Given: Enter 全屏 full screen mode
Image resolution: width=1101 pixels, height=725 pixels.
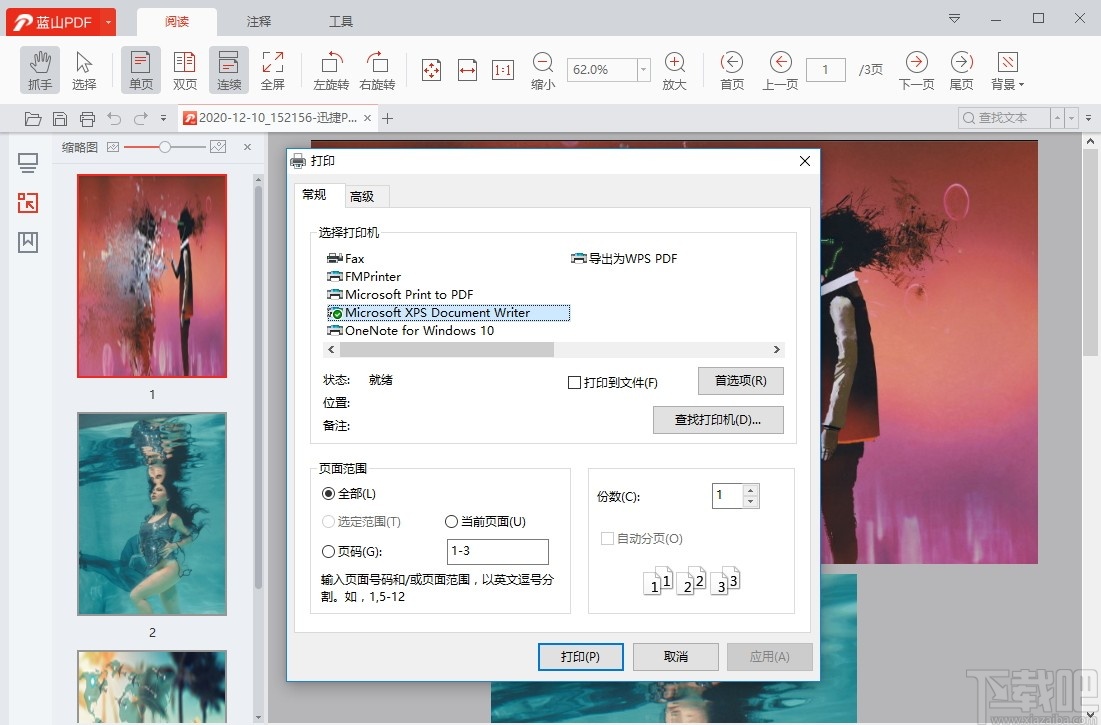Looking at the screenshot, I should 274,70.
